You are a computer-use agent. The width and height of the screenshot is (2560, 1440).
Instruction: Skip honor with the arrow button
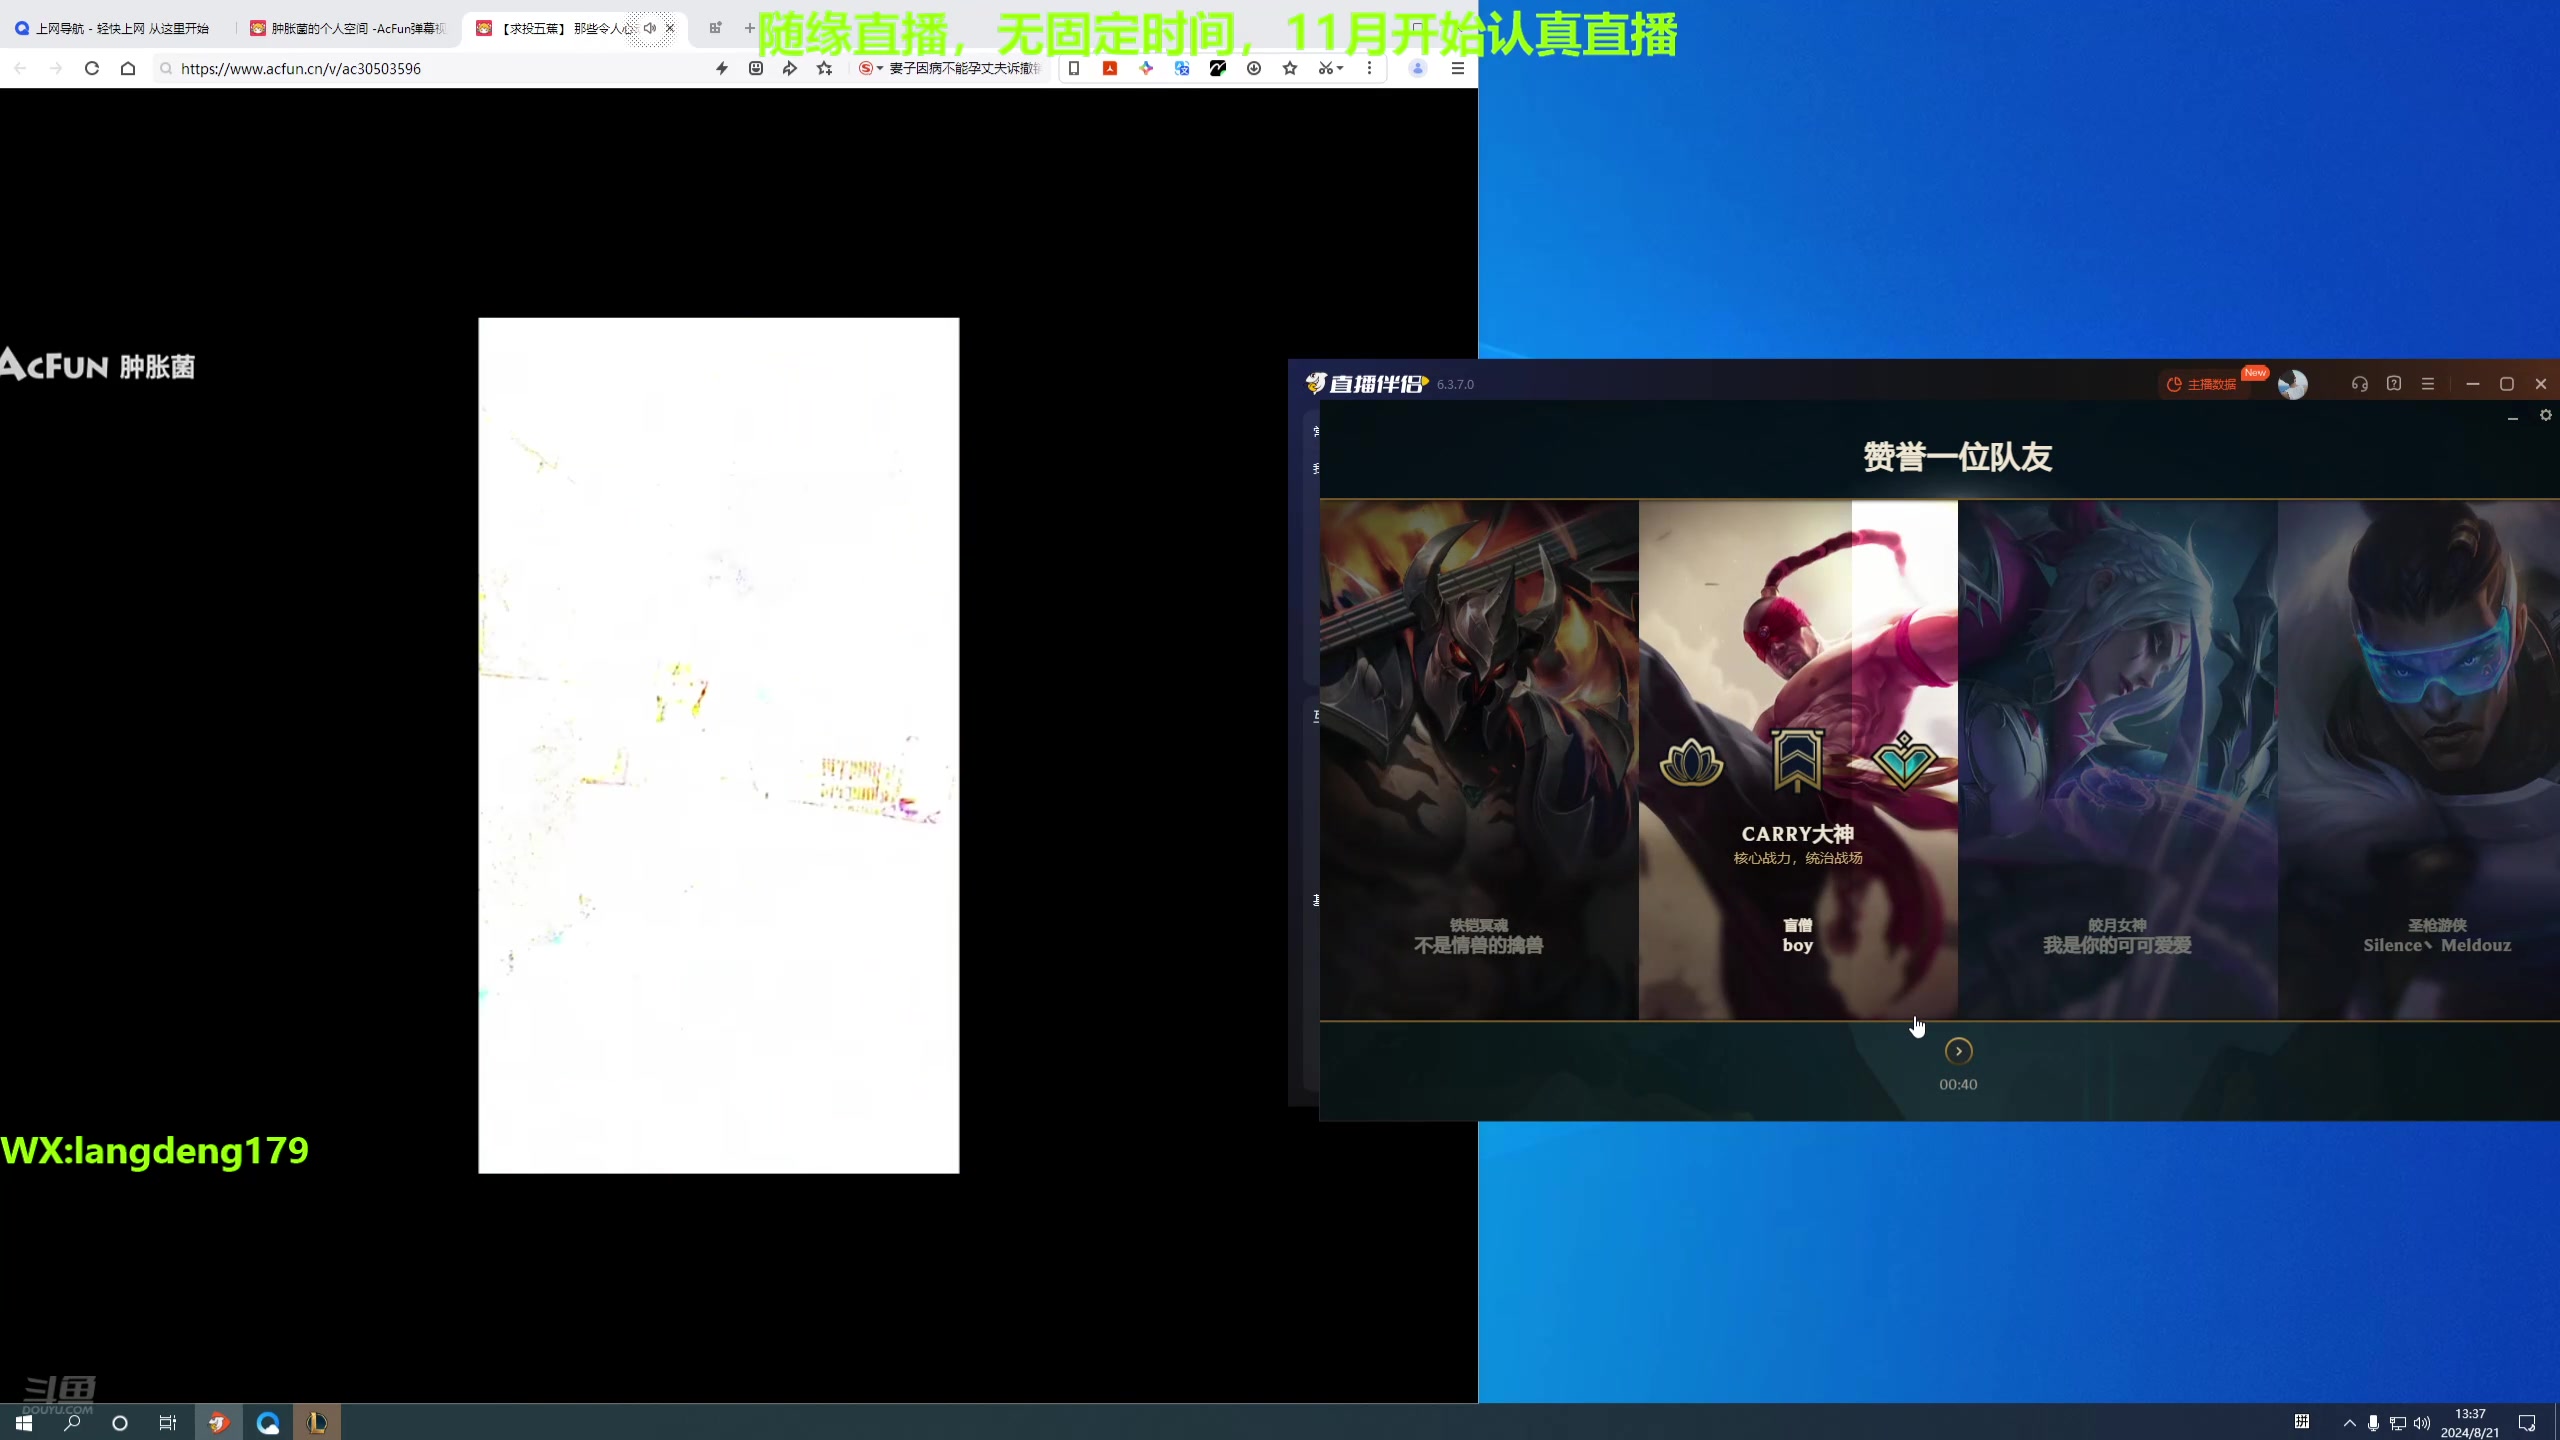pyautogui.click(x=1958, y=1051)
